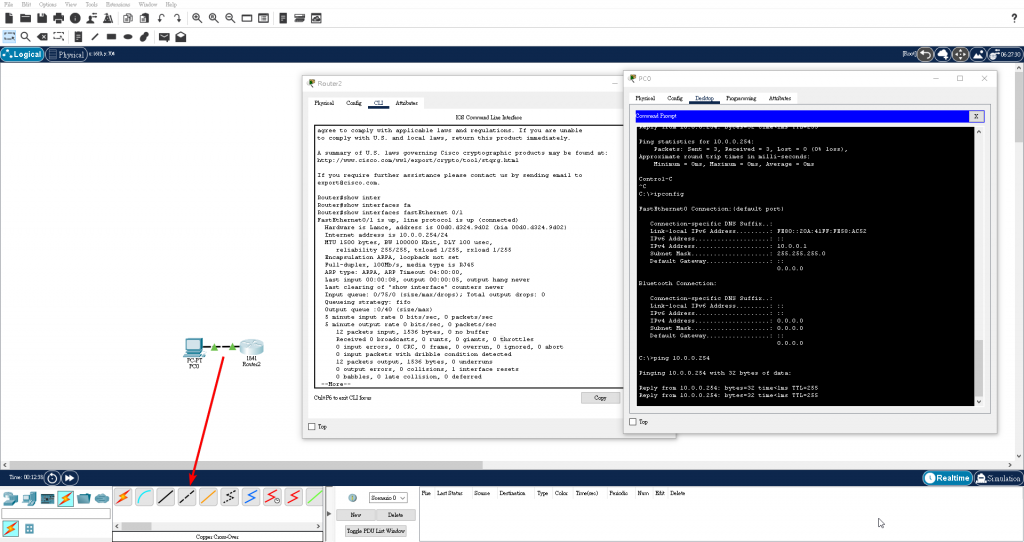Click the Power Cycle Devices button
This screenshot has width=1024, height=542.
tap(52, 478)
